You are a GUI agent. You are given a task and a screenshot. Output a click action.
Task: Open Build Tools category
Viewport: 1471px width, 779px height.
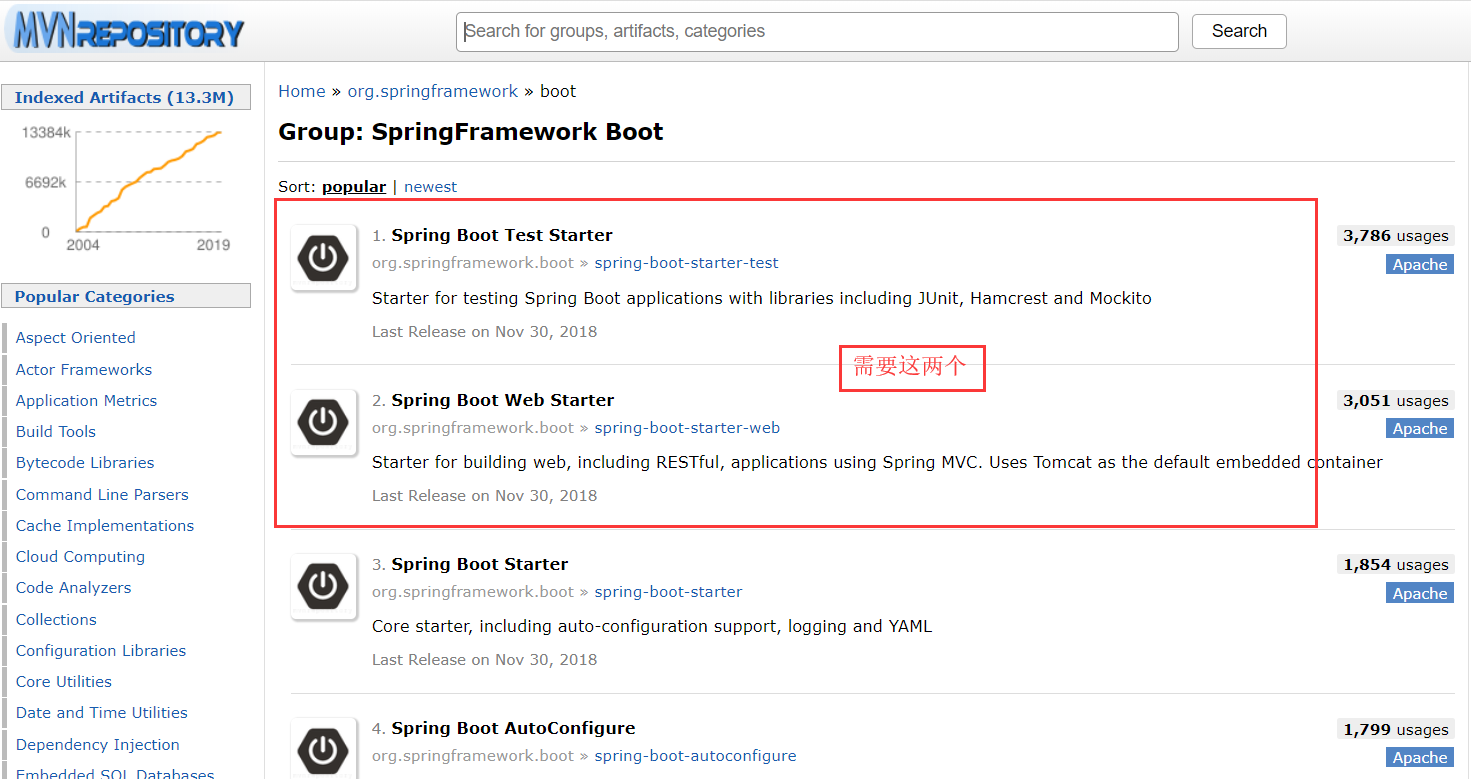point(56,431)
